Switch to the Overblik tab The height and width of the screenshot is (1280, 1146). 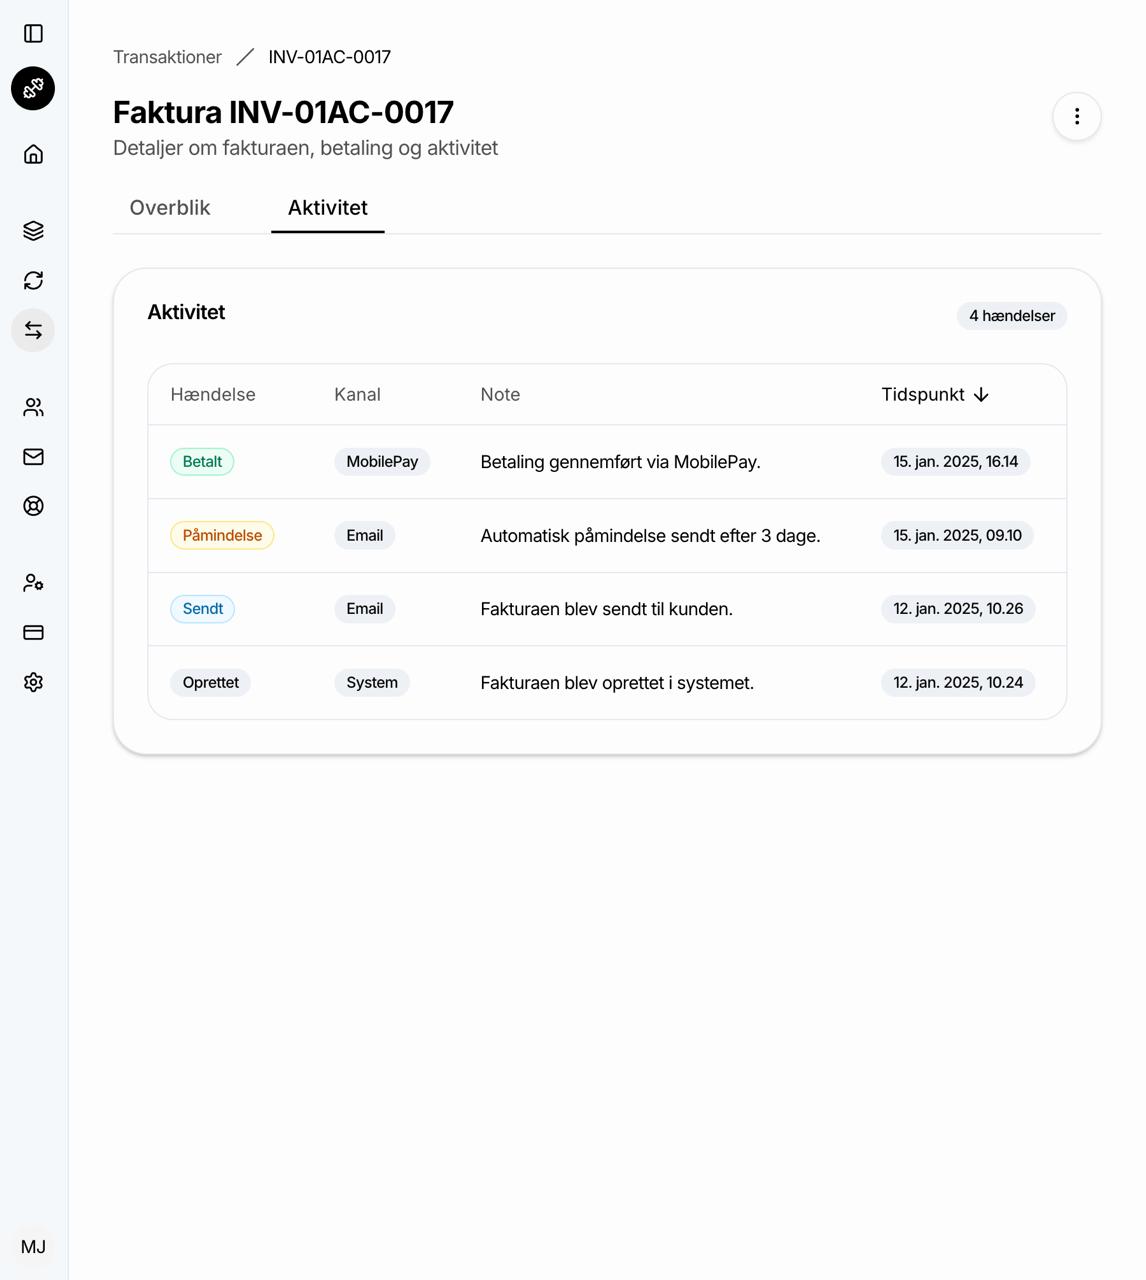coord(169,208)
